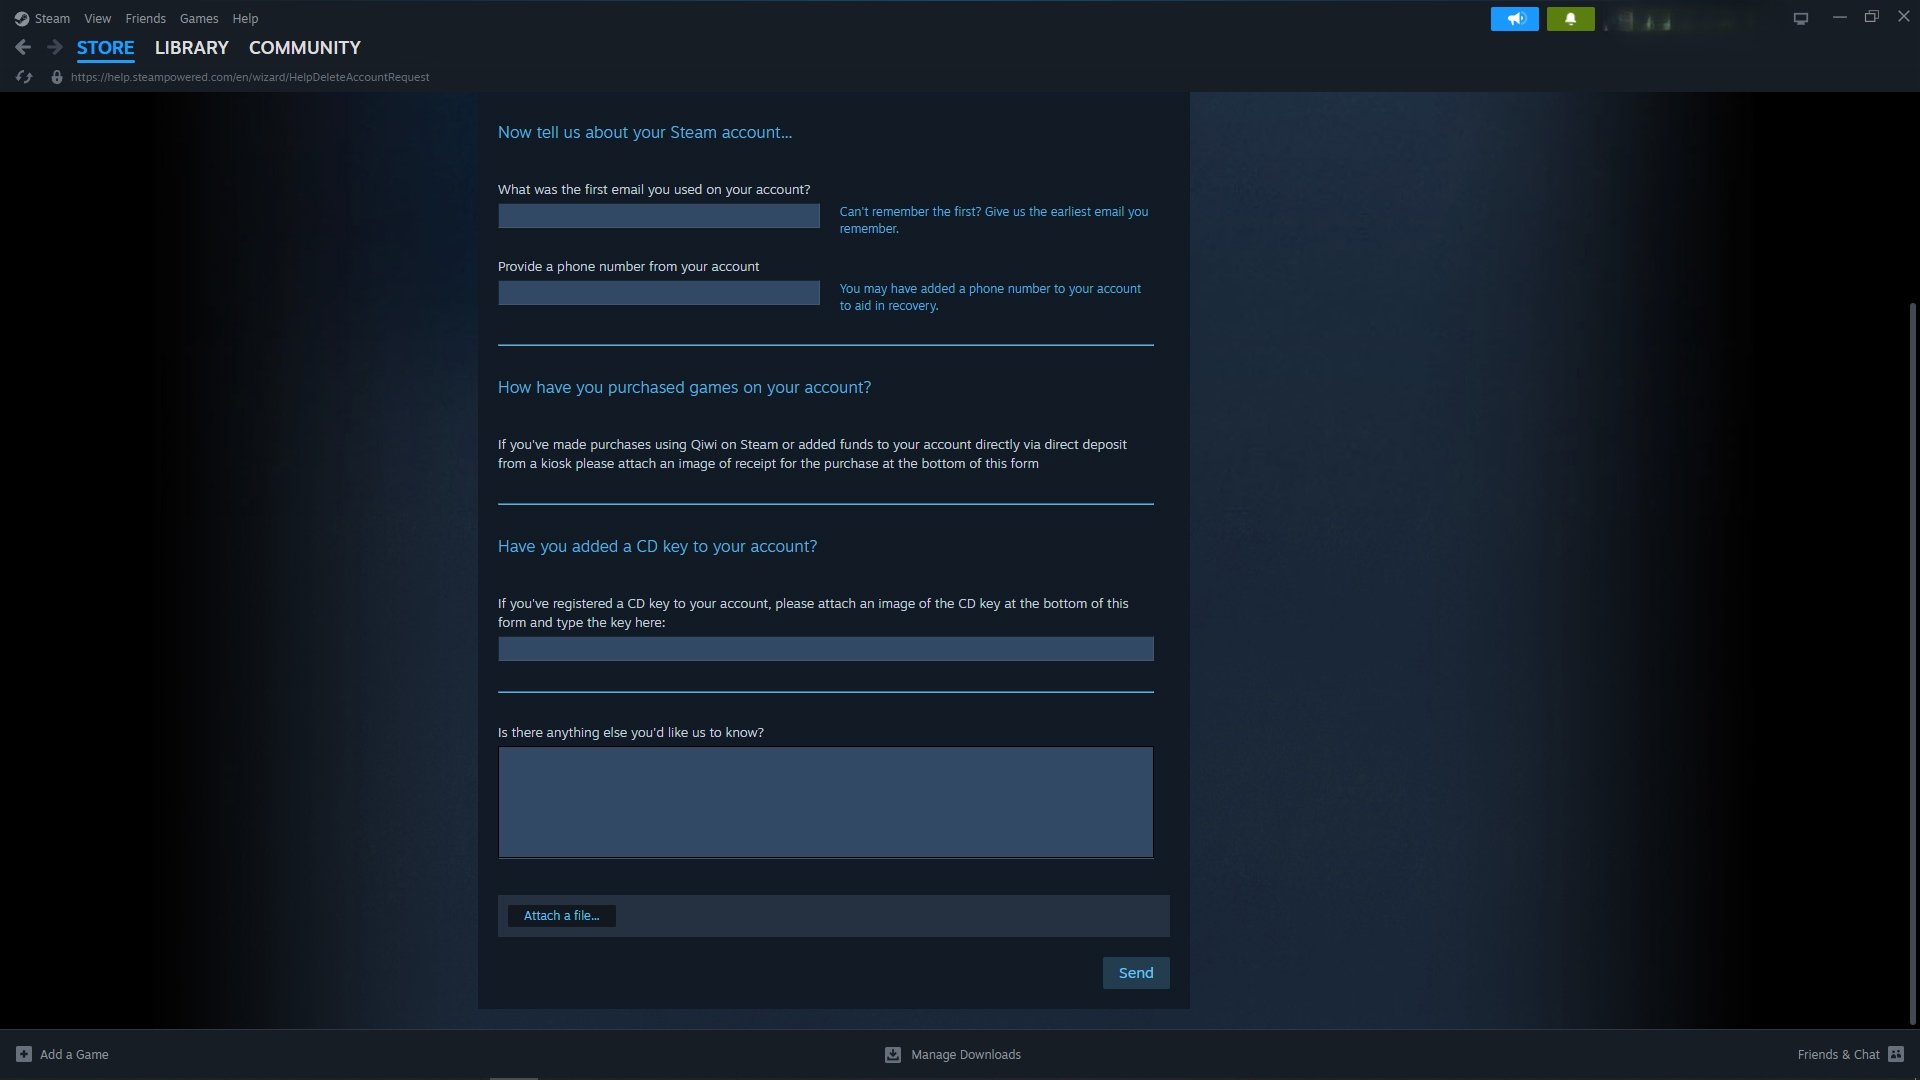This screenshot has height=1080, width=1920.
Task: Click the Add a Game plus icon
Action: click(x=24, y=1054)
